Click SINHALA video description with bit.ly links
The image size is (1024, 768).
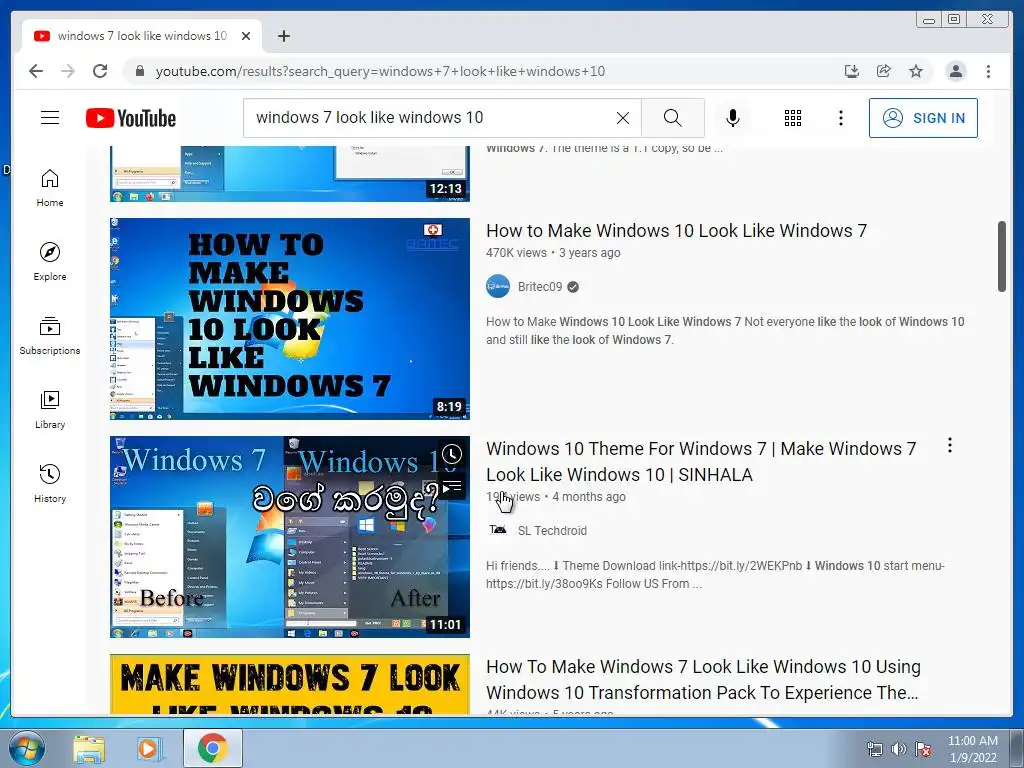pyautogui.click(x=715, y=575)
